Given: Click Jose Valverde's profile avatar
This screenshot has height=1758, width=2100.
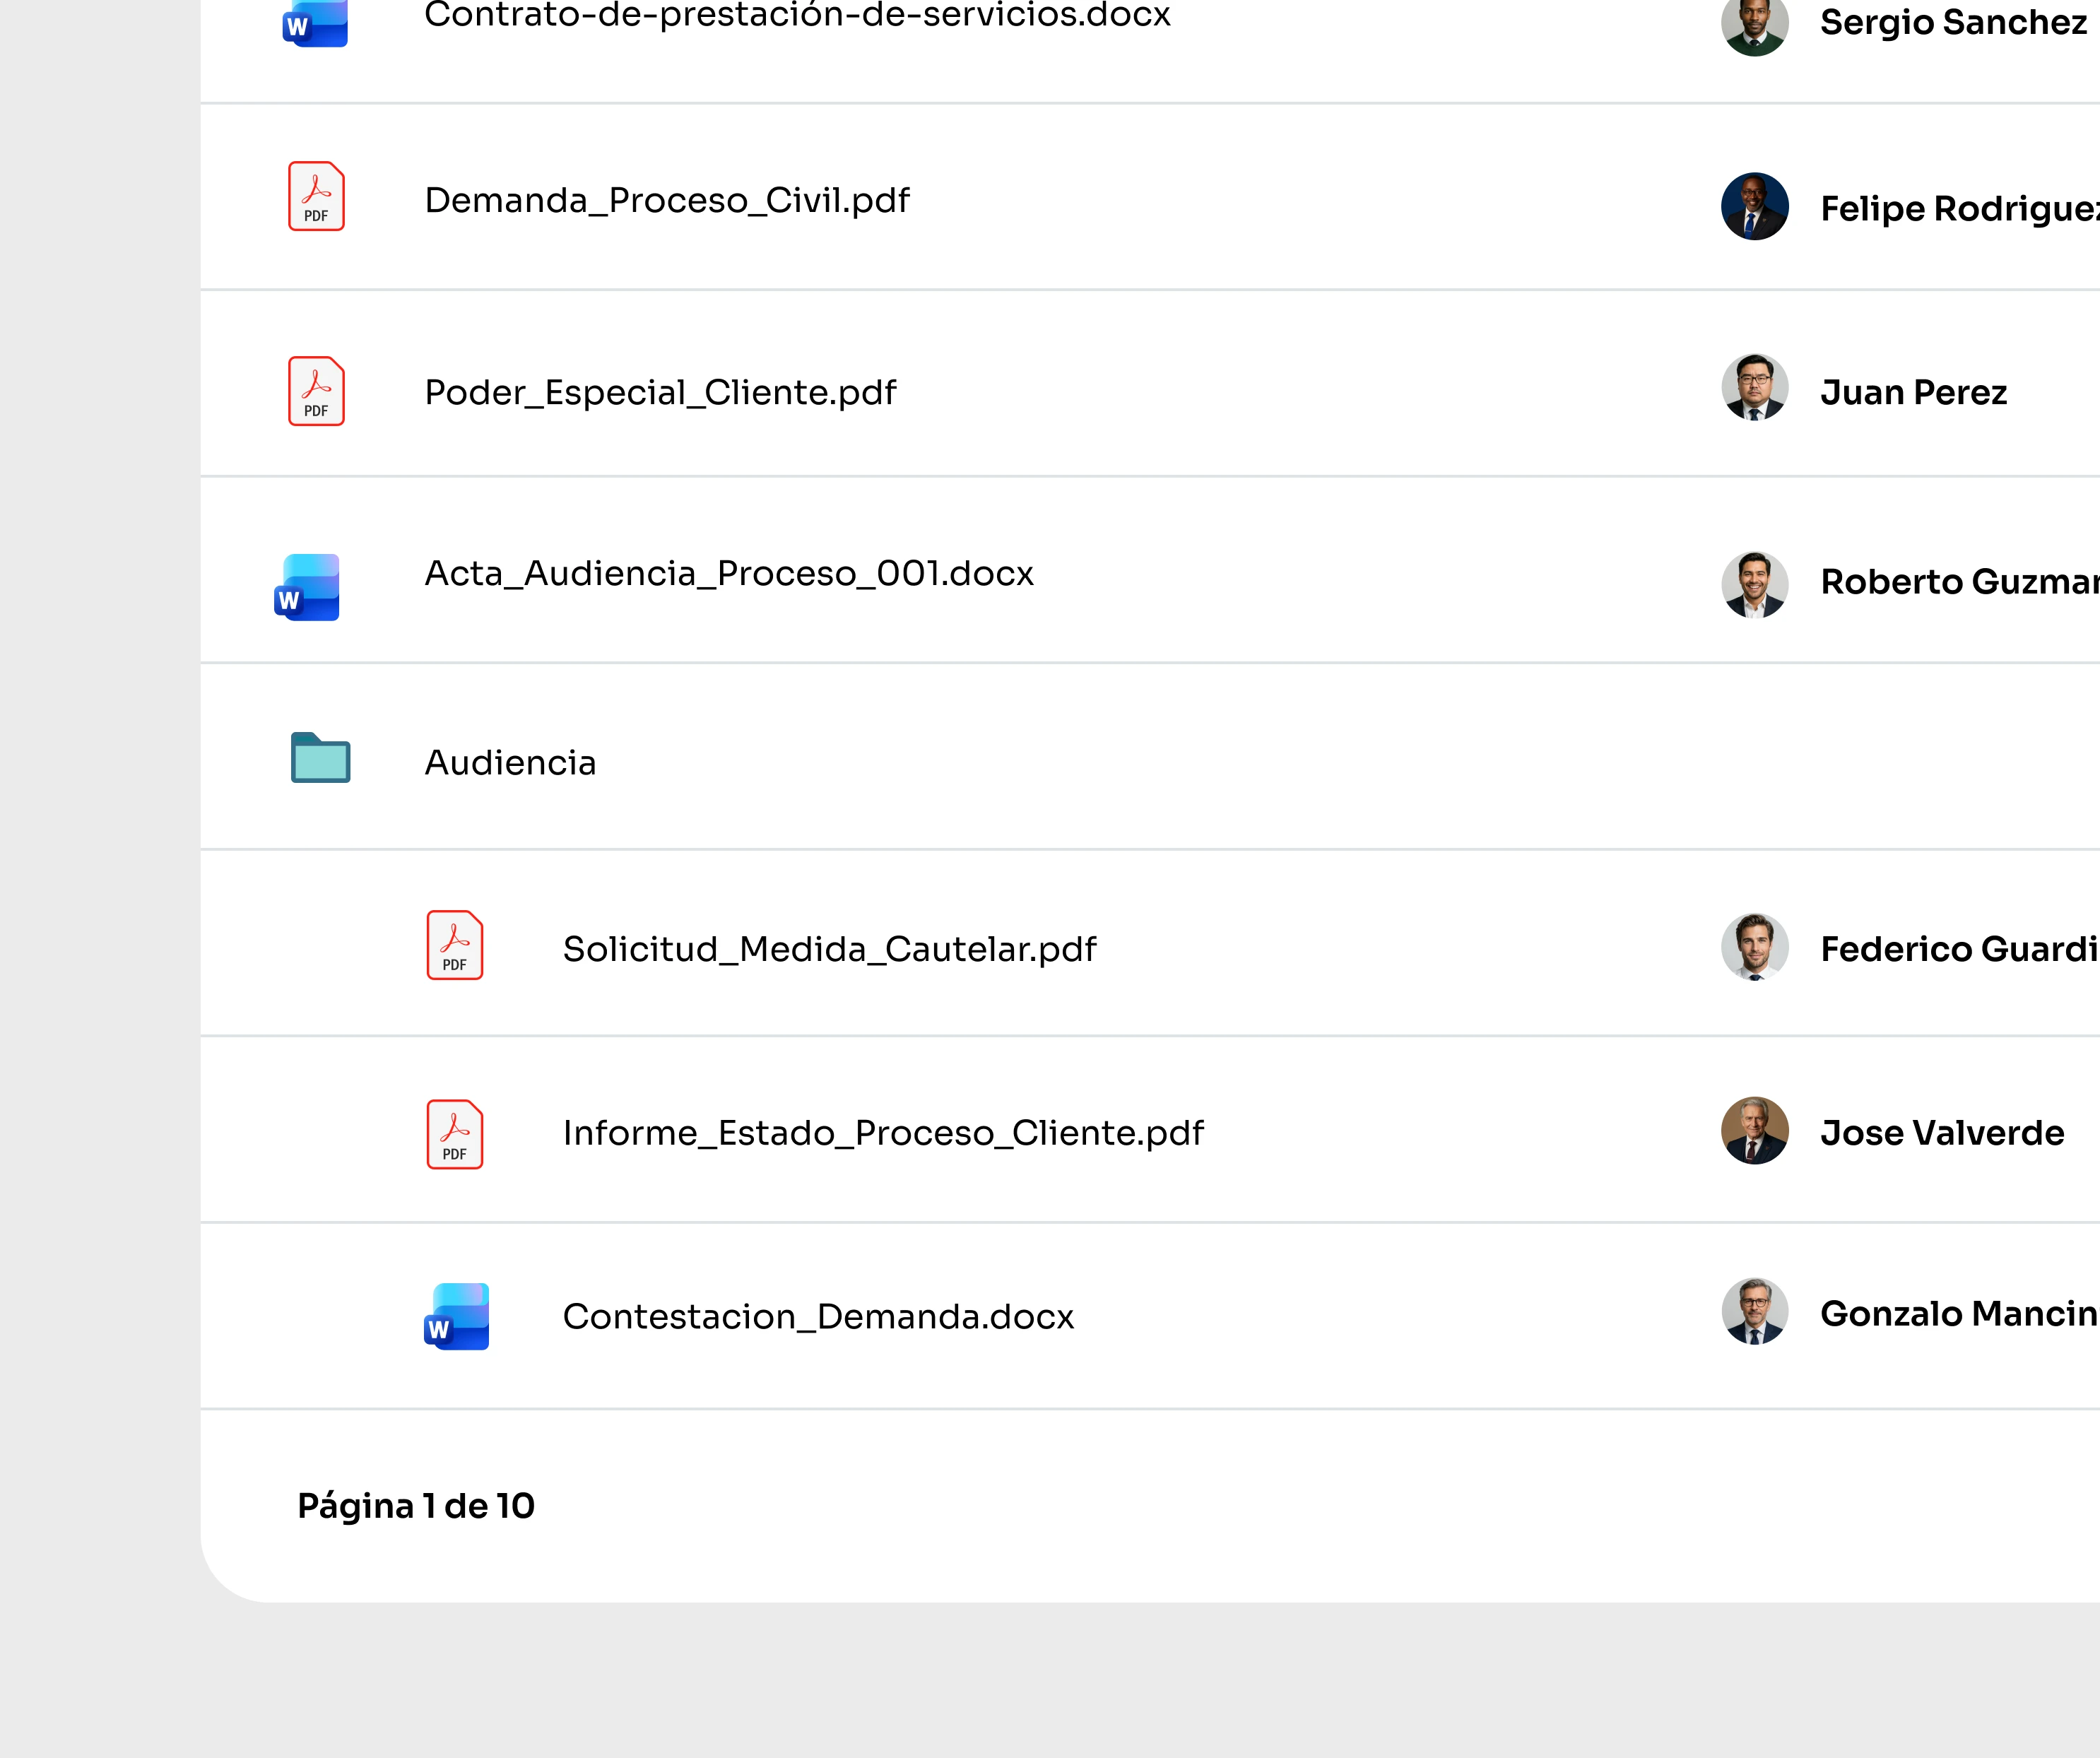Looking at the screenshot, I should (1755, 1130).
